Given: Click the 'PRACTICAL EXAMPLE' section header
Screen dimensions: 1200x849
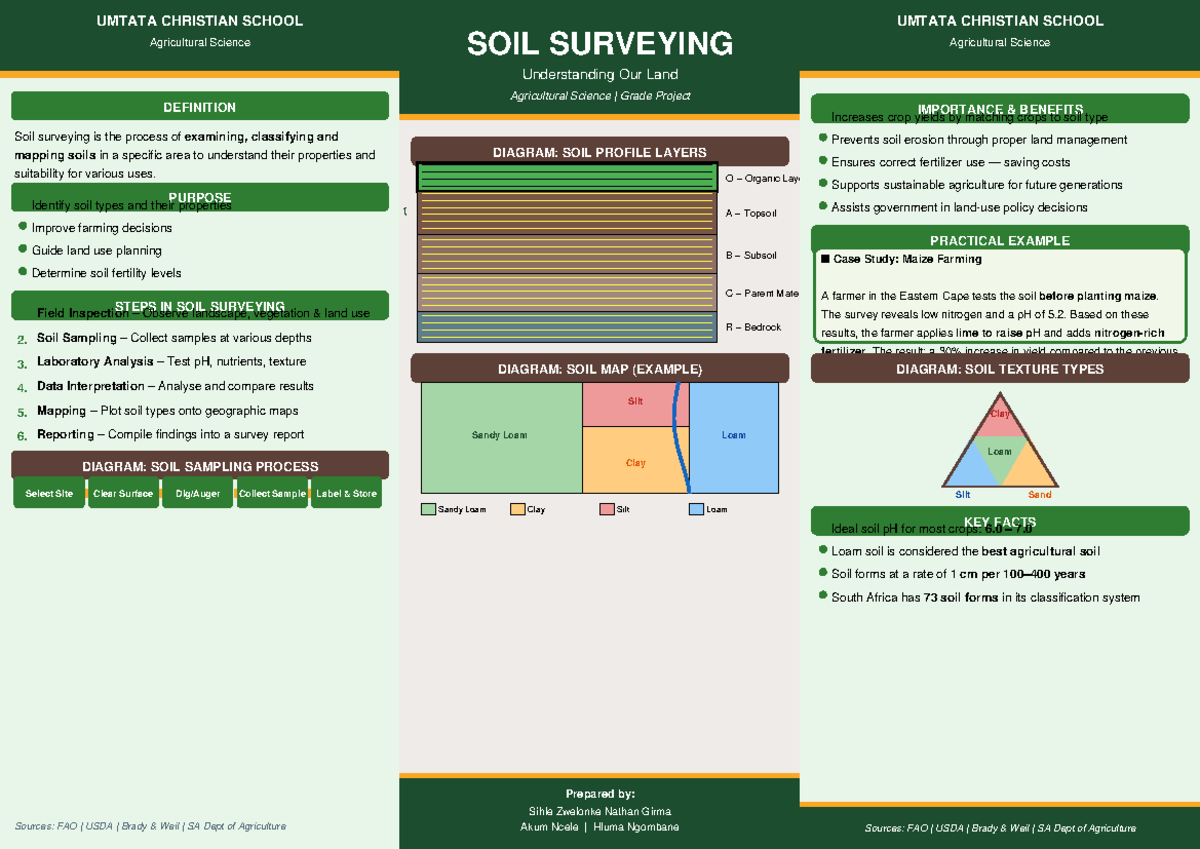Looking at the screenshot, I should [1000, 240].
